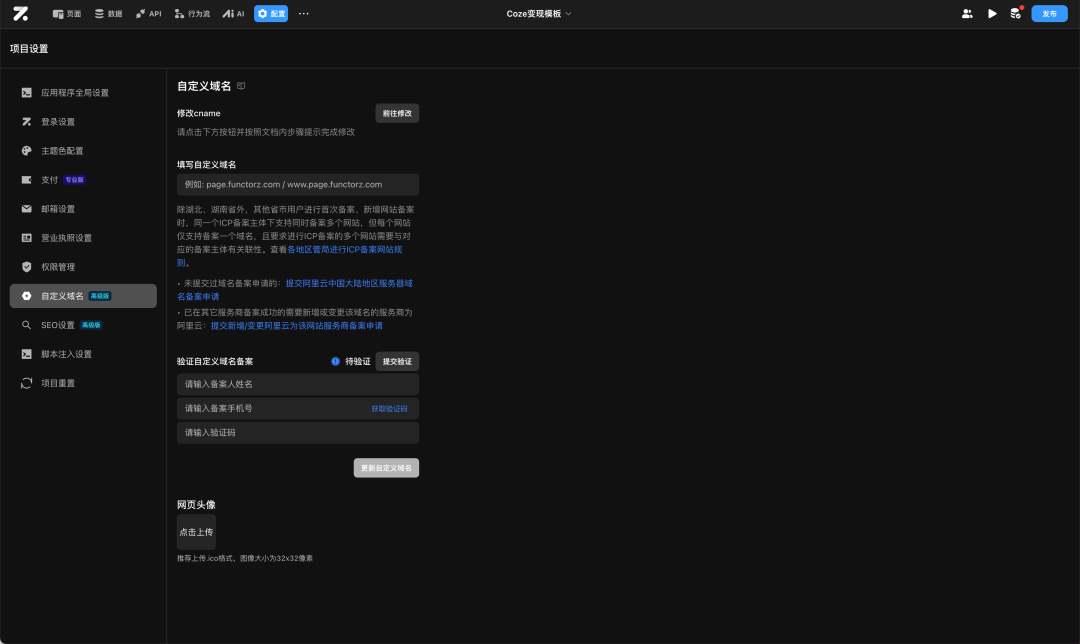Viewport: 1080px width, 644px height.
Task: Click the 发布 publish button
Action: click(x=1049, y=13)
